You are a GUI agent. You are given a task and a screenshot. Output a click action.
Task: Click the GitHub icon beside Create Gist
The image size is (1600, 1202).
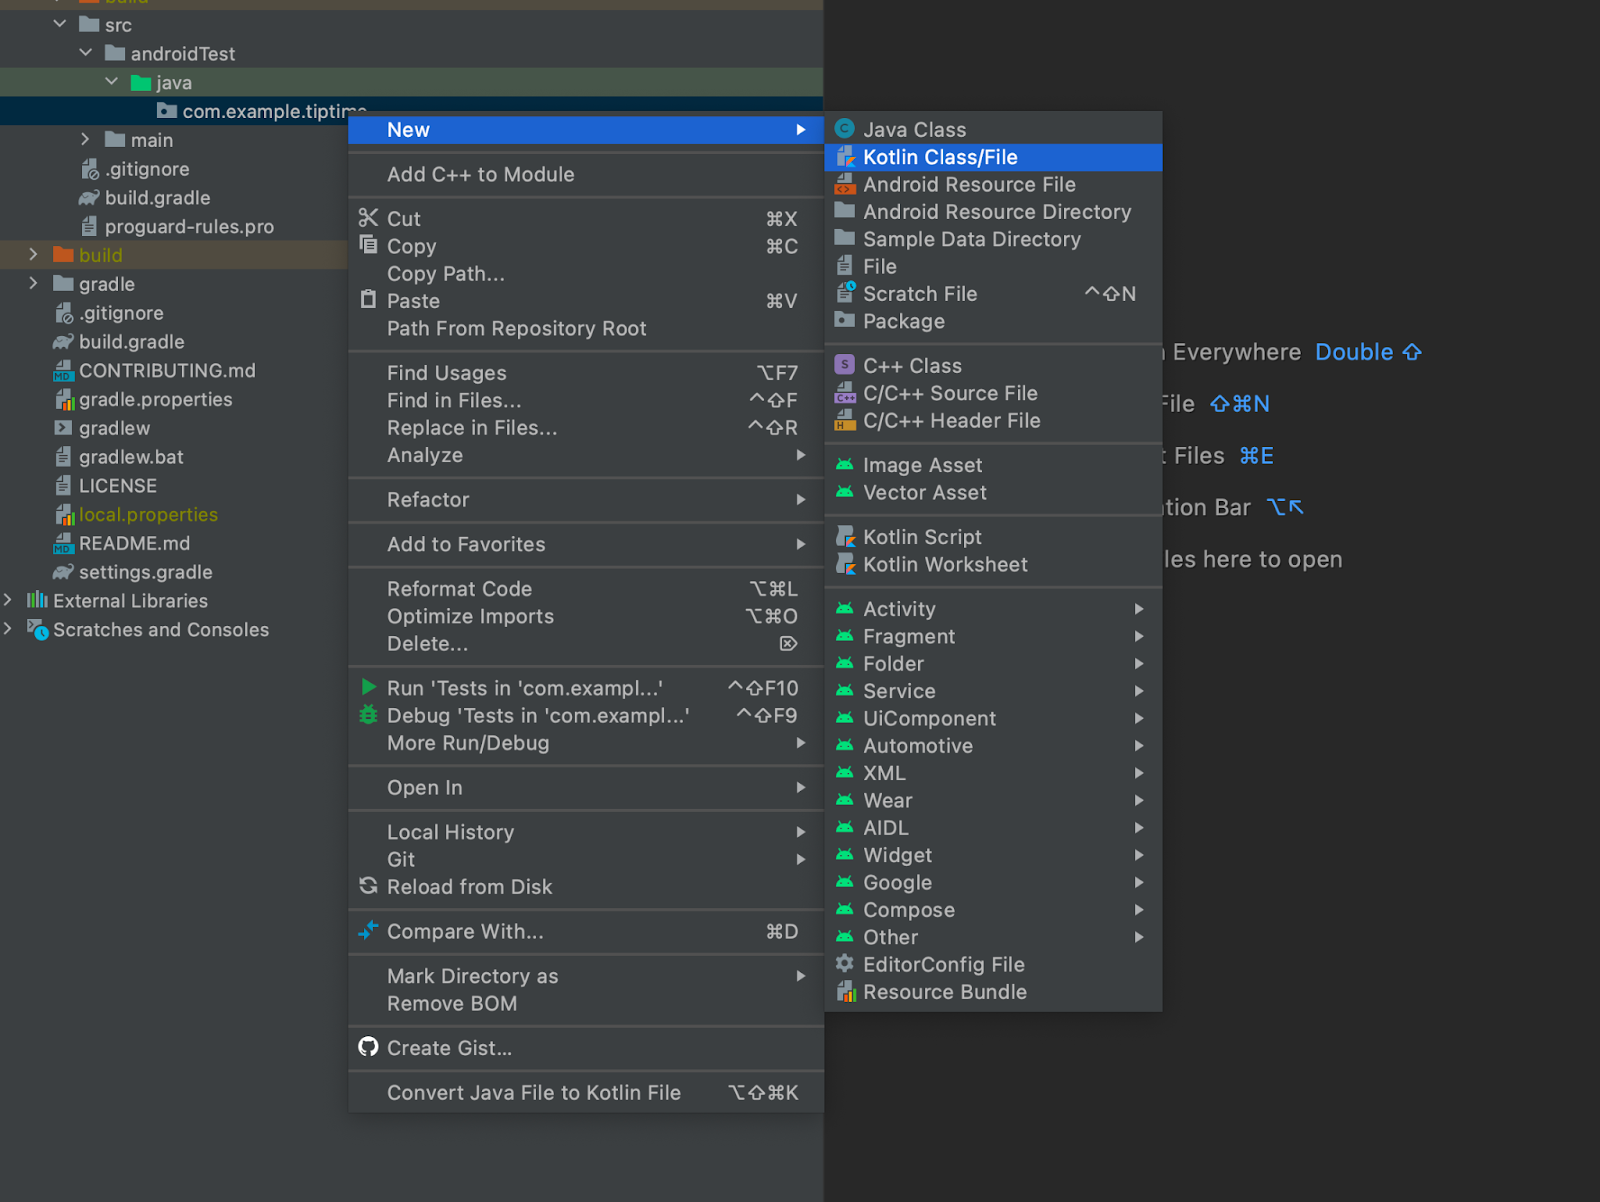[368, 1047]
